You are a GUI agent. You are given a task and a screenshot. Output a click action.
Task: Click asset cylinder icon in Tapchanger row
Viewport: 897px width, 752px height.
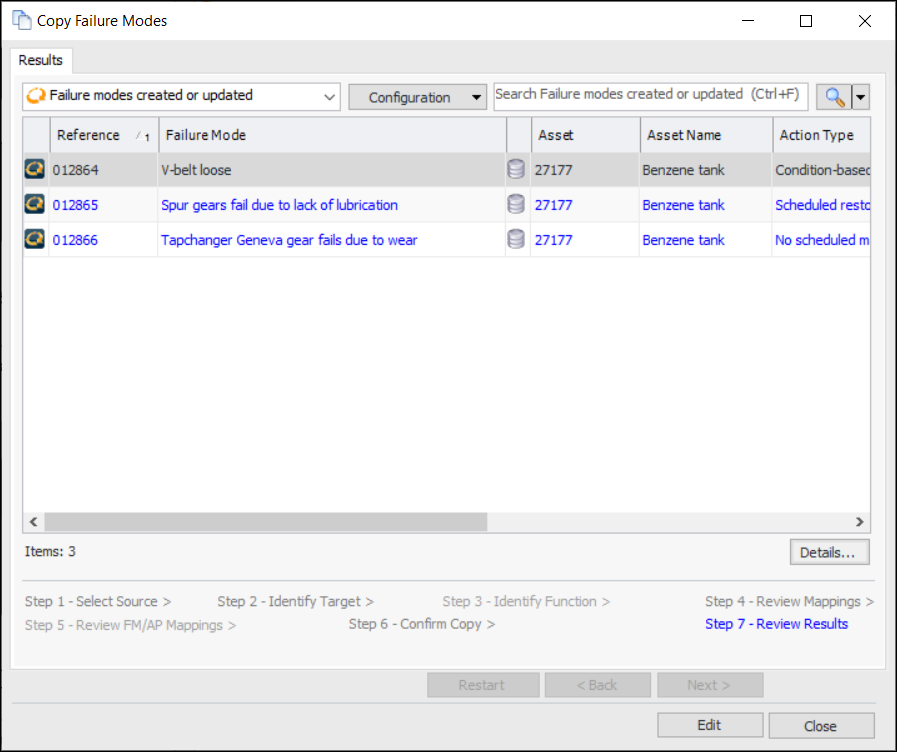tap(516, 240)
